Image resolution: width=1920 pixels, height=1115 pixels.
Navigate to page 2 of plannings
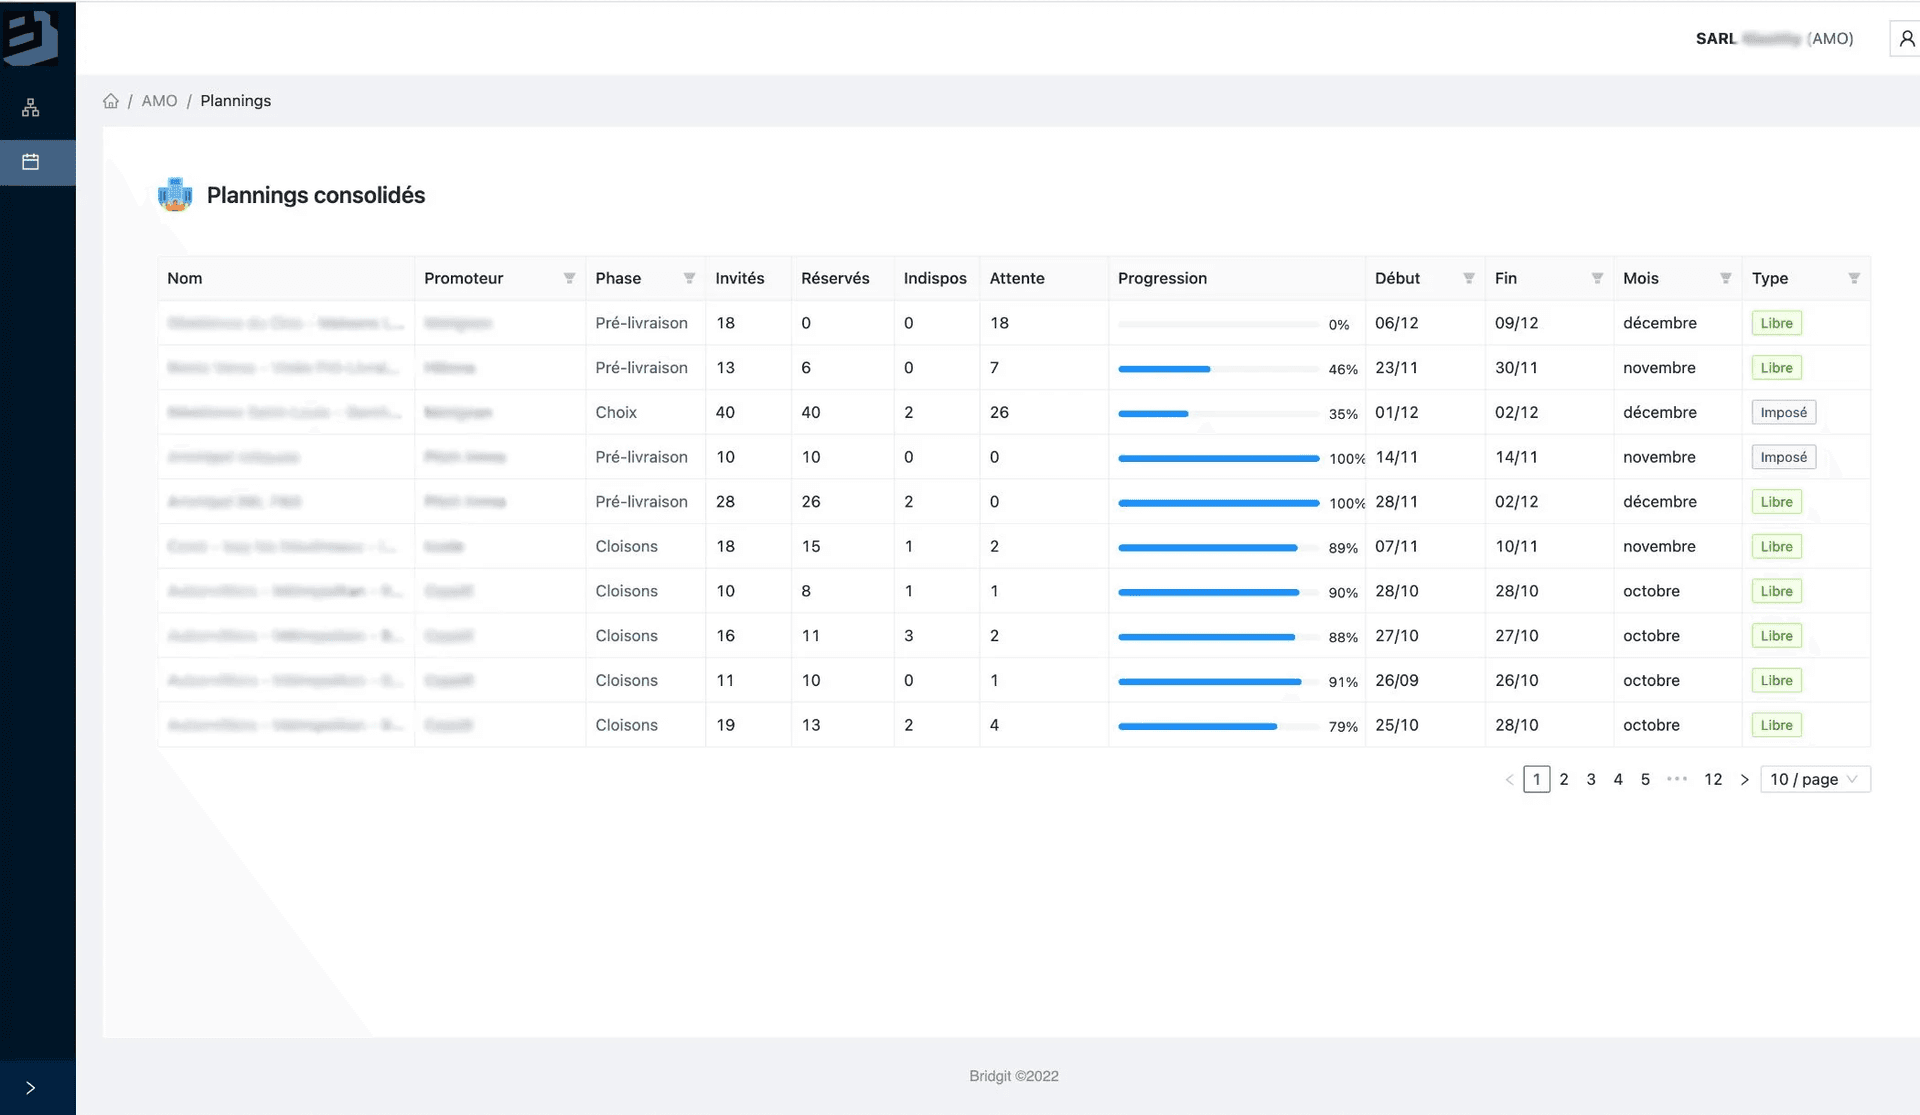point(1563,778)
